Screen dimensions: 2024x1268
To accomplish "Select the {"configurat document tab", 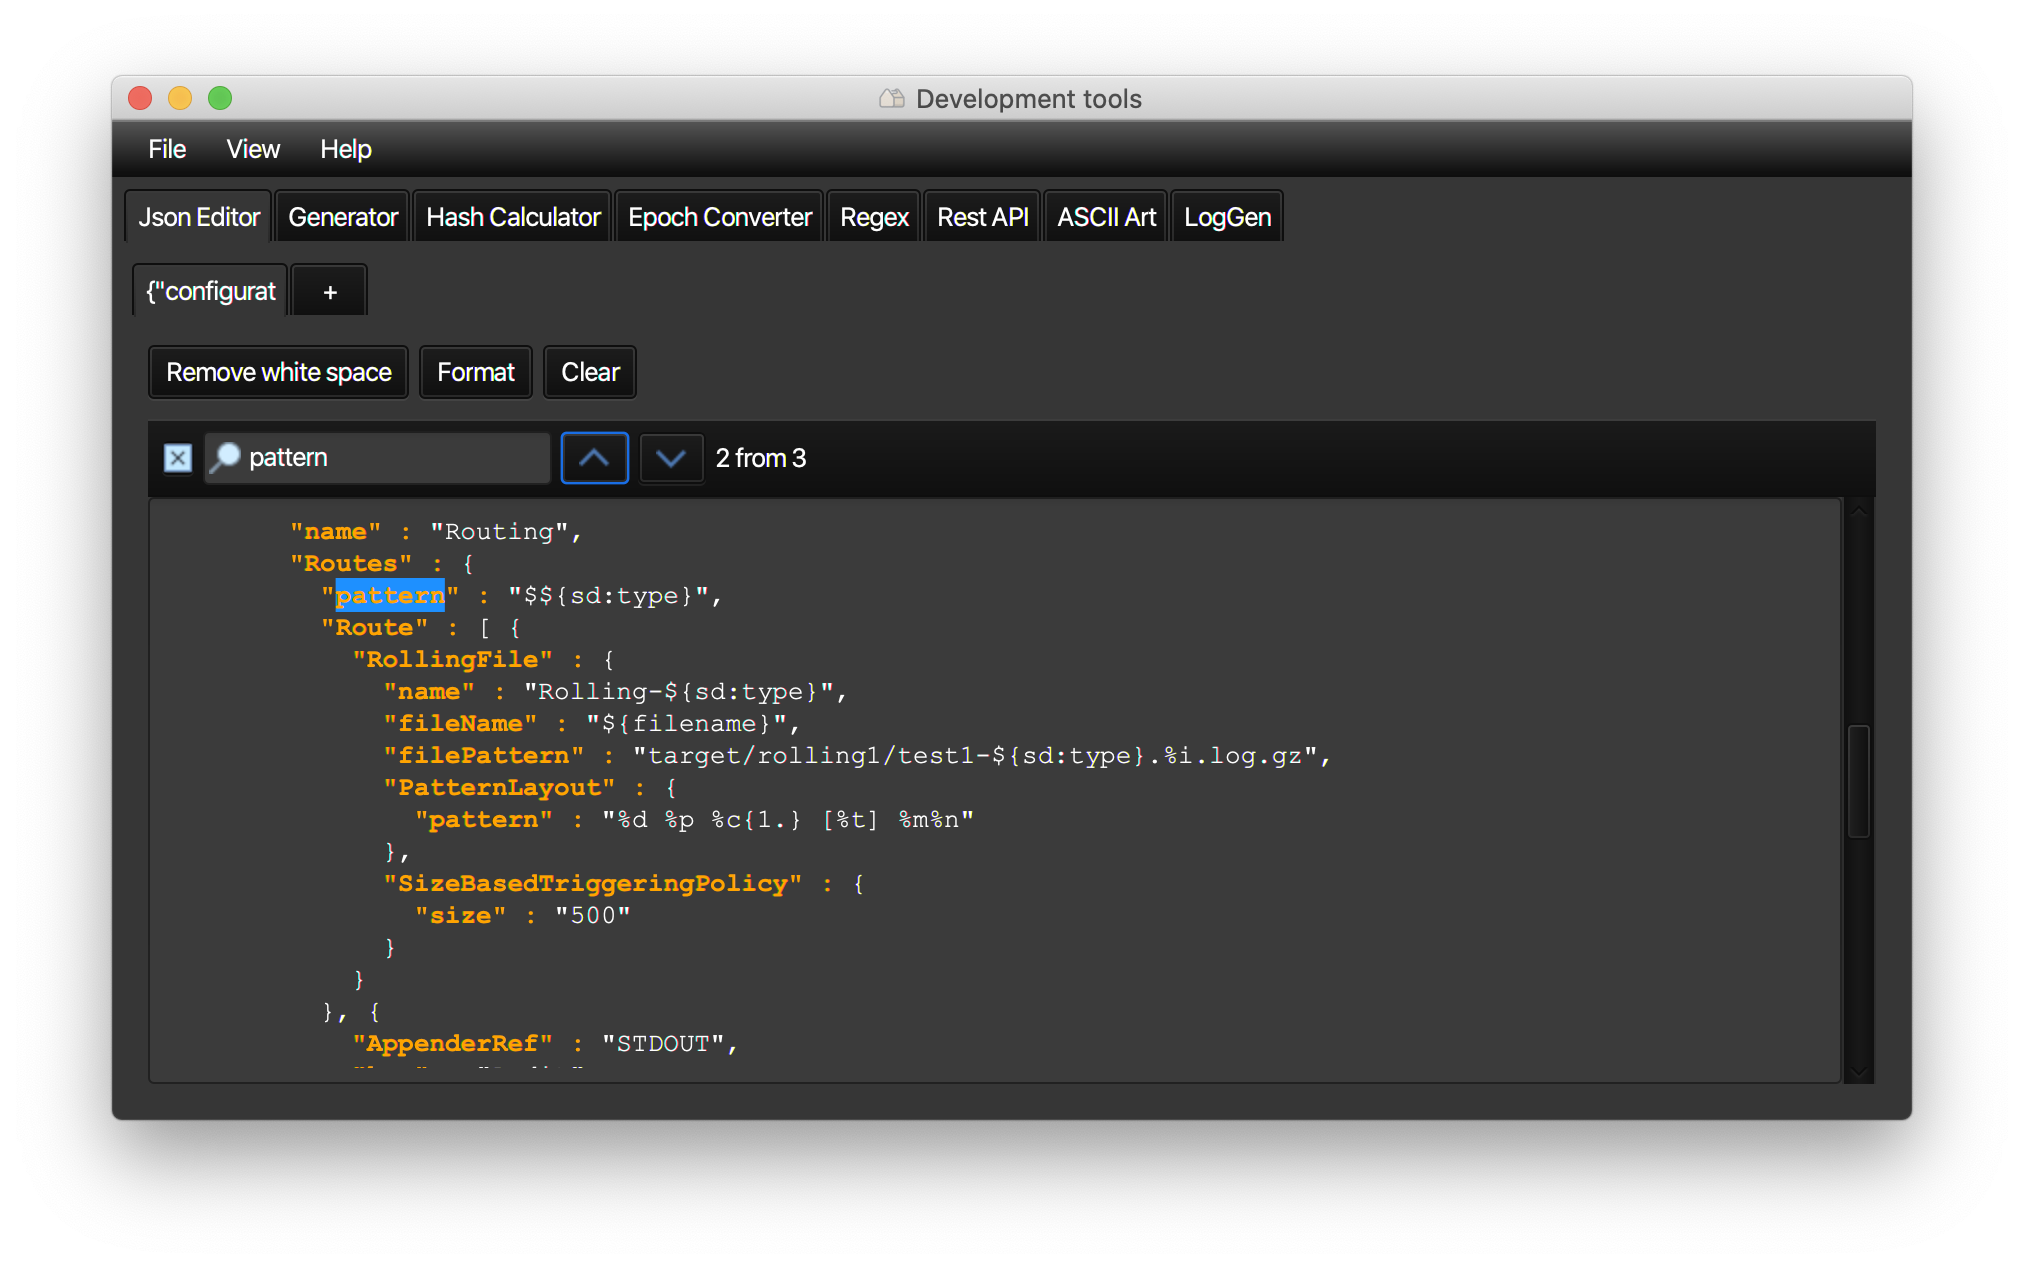I will [x=210, y=291].
